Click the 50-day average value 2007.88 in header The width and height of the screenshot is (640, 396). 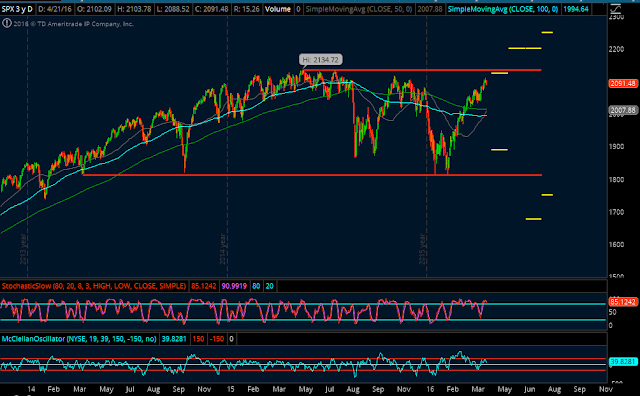pos(430,9)
